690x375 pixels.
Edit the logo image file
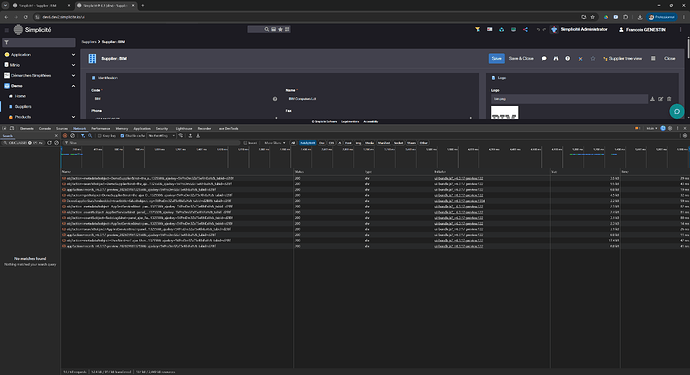tap(661, 99)
